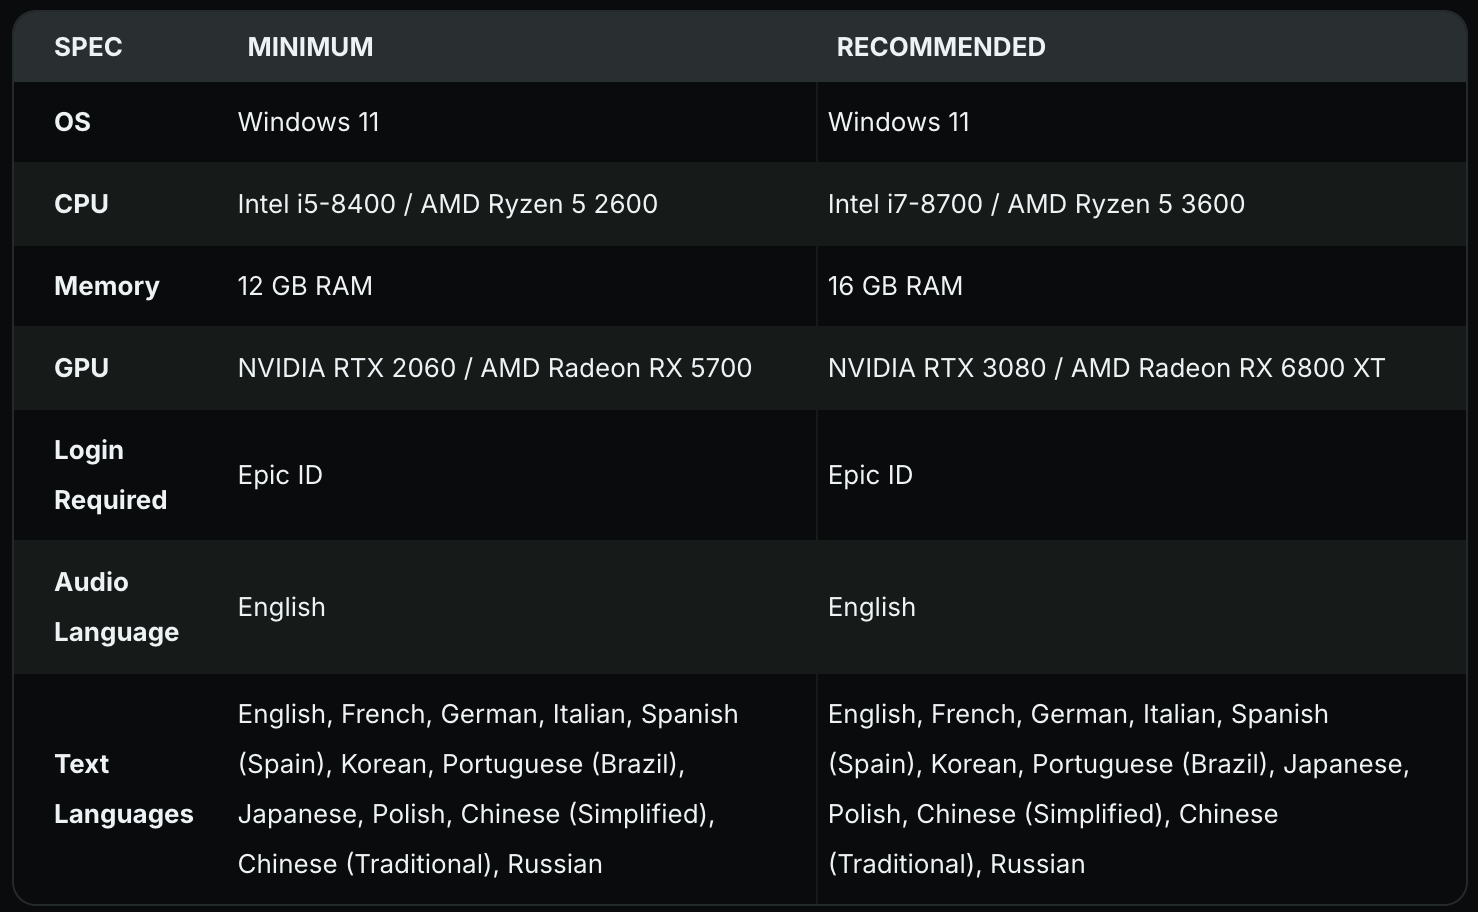Click the NVIDIA RTX 2060 minimum GPU cell
Screen dimensions: 1478x912
[x=494, y=368]
